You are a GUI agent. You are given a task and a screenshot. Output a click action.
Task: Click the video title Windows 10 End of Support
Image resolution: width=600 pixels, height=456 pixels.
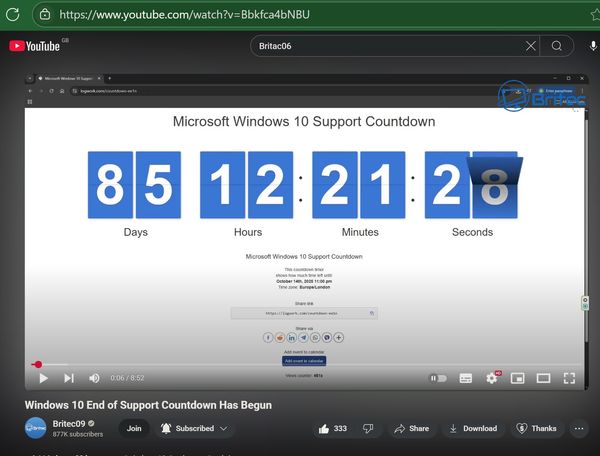(148, 405)
